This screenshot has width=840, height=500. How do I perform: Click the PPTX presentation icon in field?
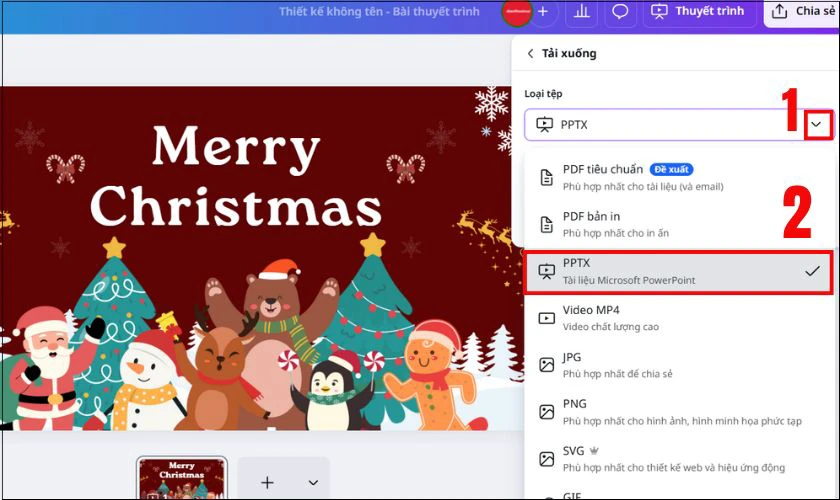(545, 125)
